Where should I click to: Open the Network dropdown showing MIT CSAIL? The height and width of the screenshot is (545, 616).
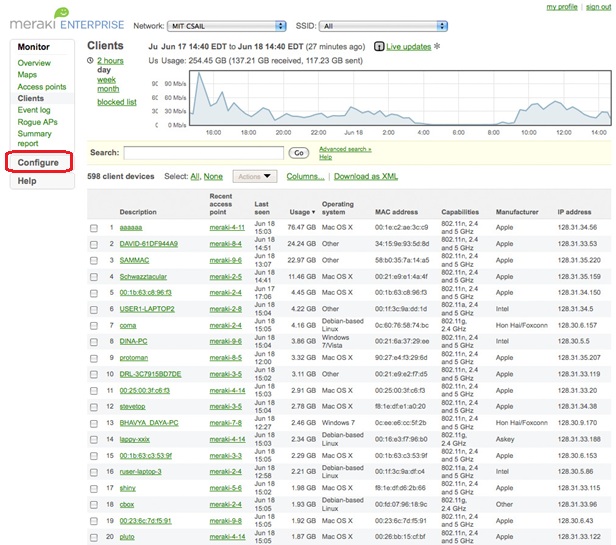coord(227,26)
